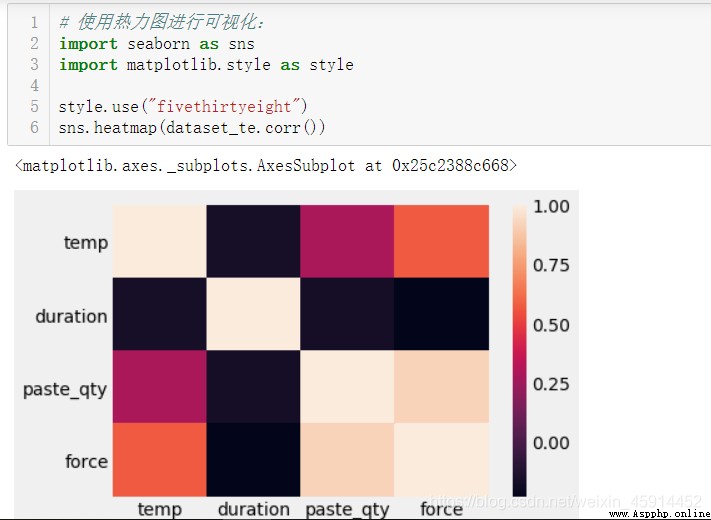The image size is (711, 520).
Task: Click line number 1 in code gutter
Action: (x=34, y=22)
